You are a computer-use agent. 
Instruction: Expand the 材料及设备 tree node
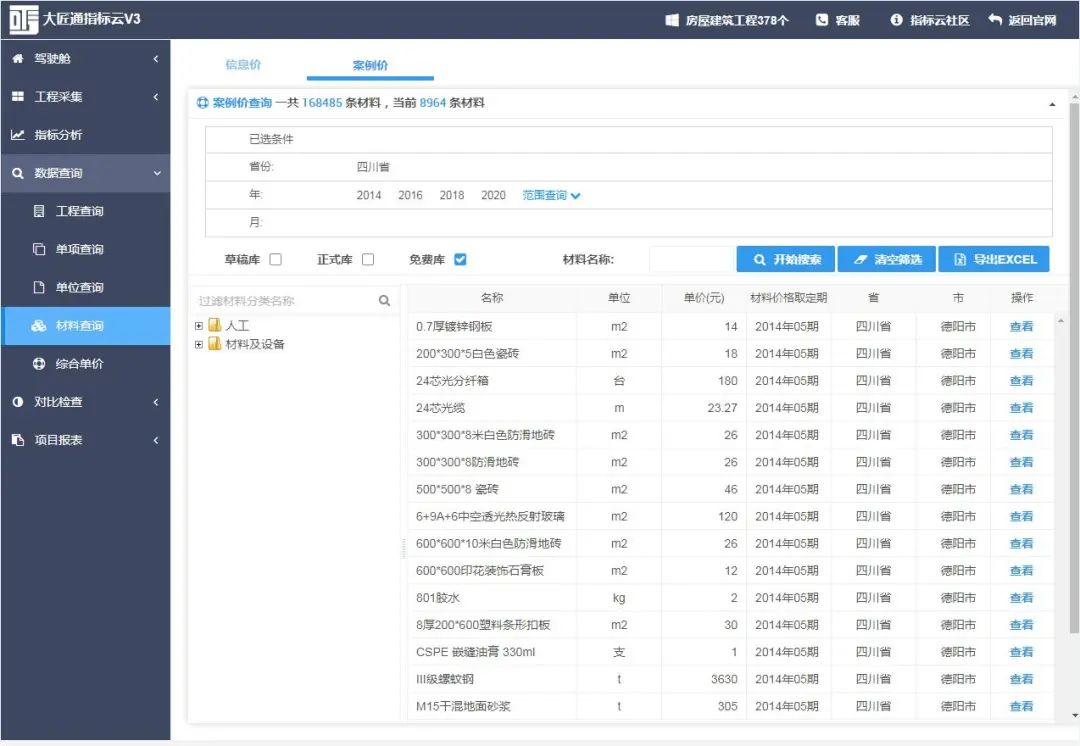coord(199,344)
